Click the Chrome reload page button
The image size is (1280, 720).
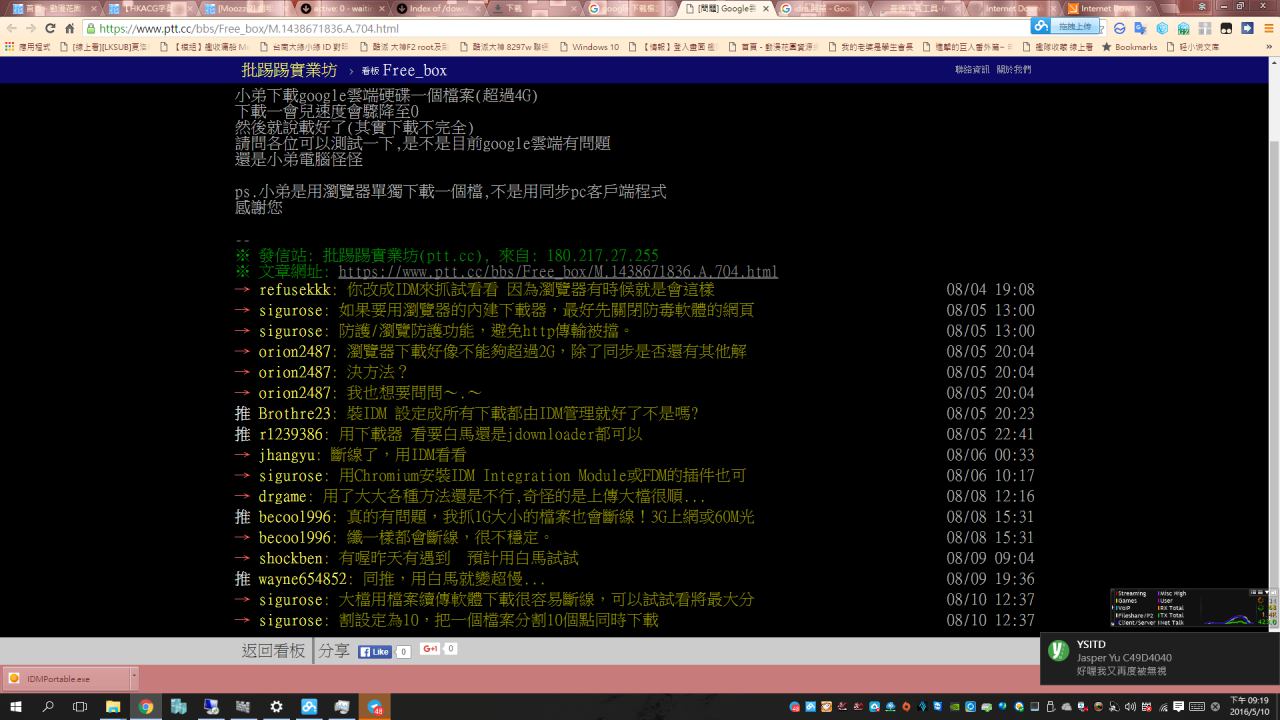[69, 29]
